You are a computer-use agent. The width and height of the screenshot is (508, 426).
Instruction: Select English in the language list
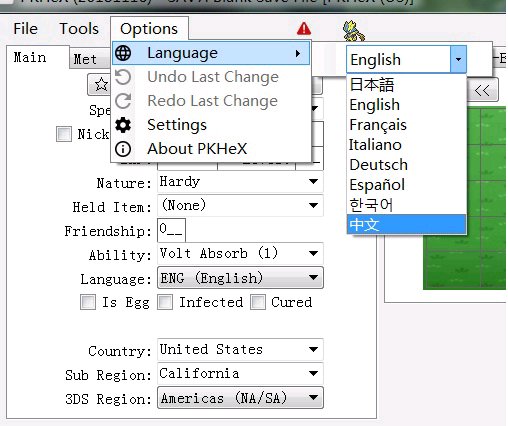[406, 105]
